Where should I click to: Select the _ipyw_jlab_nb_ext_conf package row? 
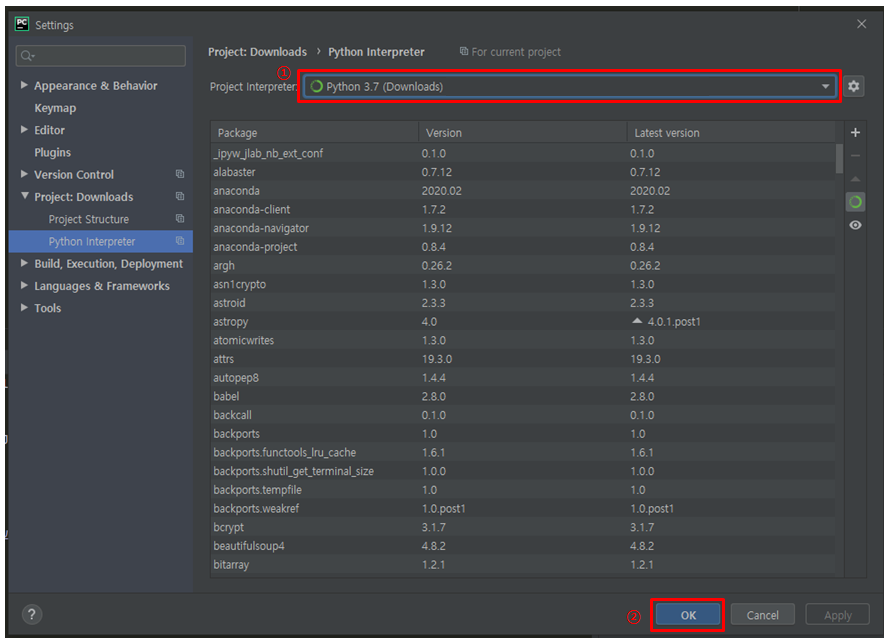click(523, 153)
